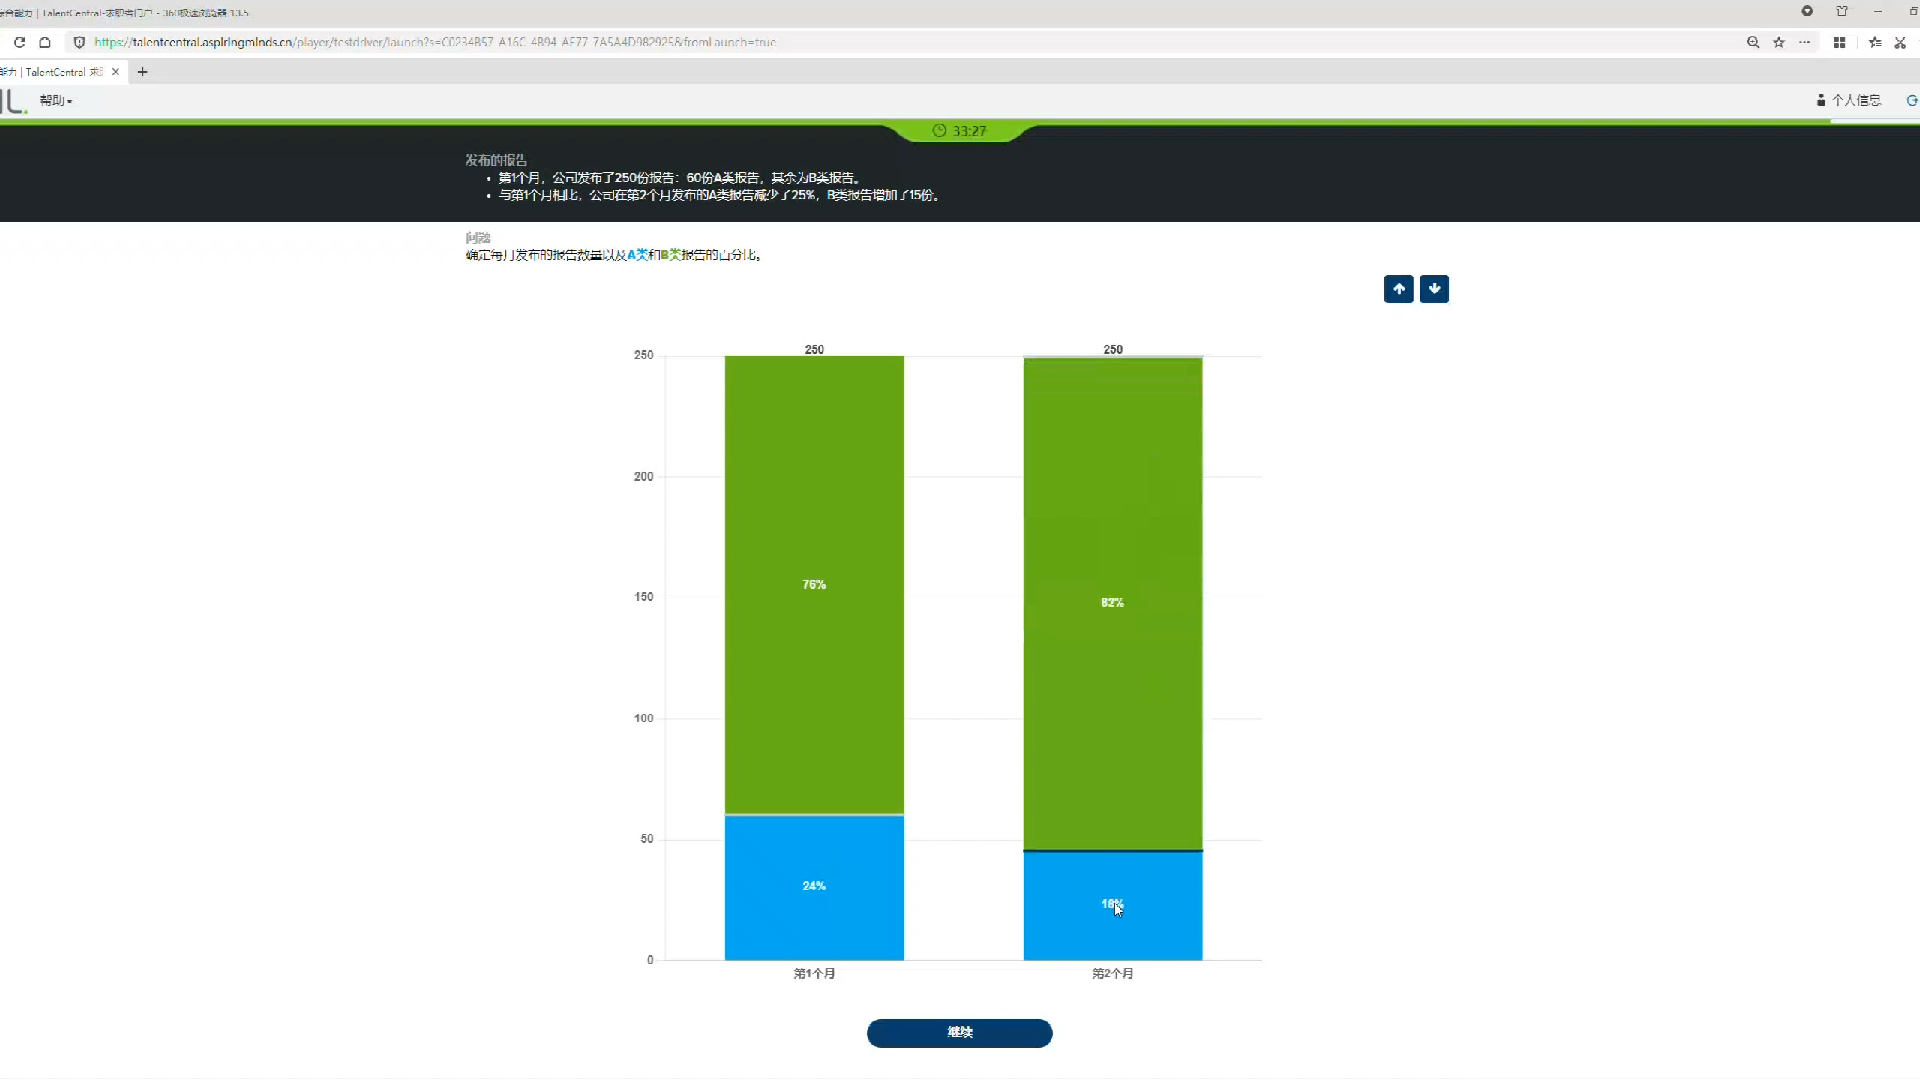Close the TalentCentral browser tab

tap(115, 72)
